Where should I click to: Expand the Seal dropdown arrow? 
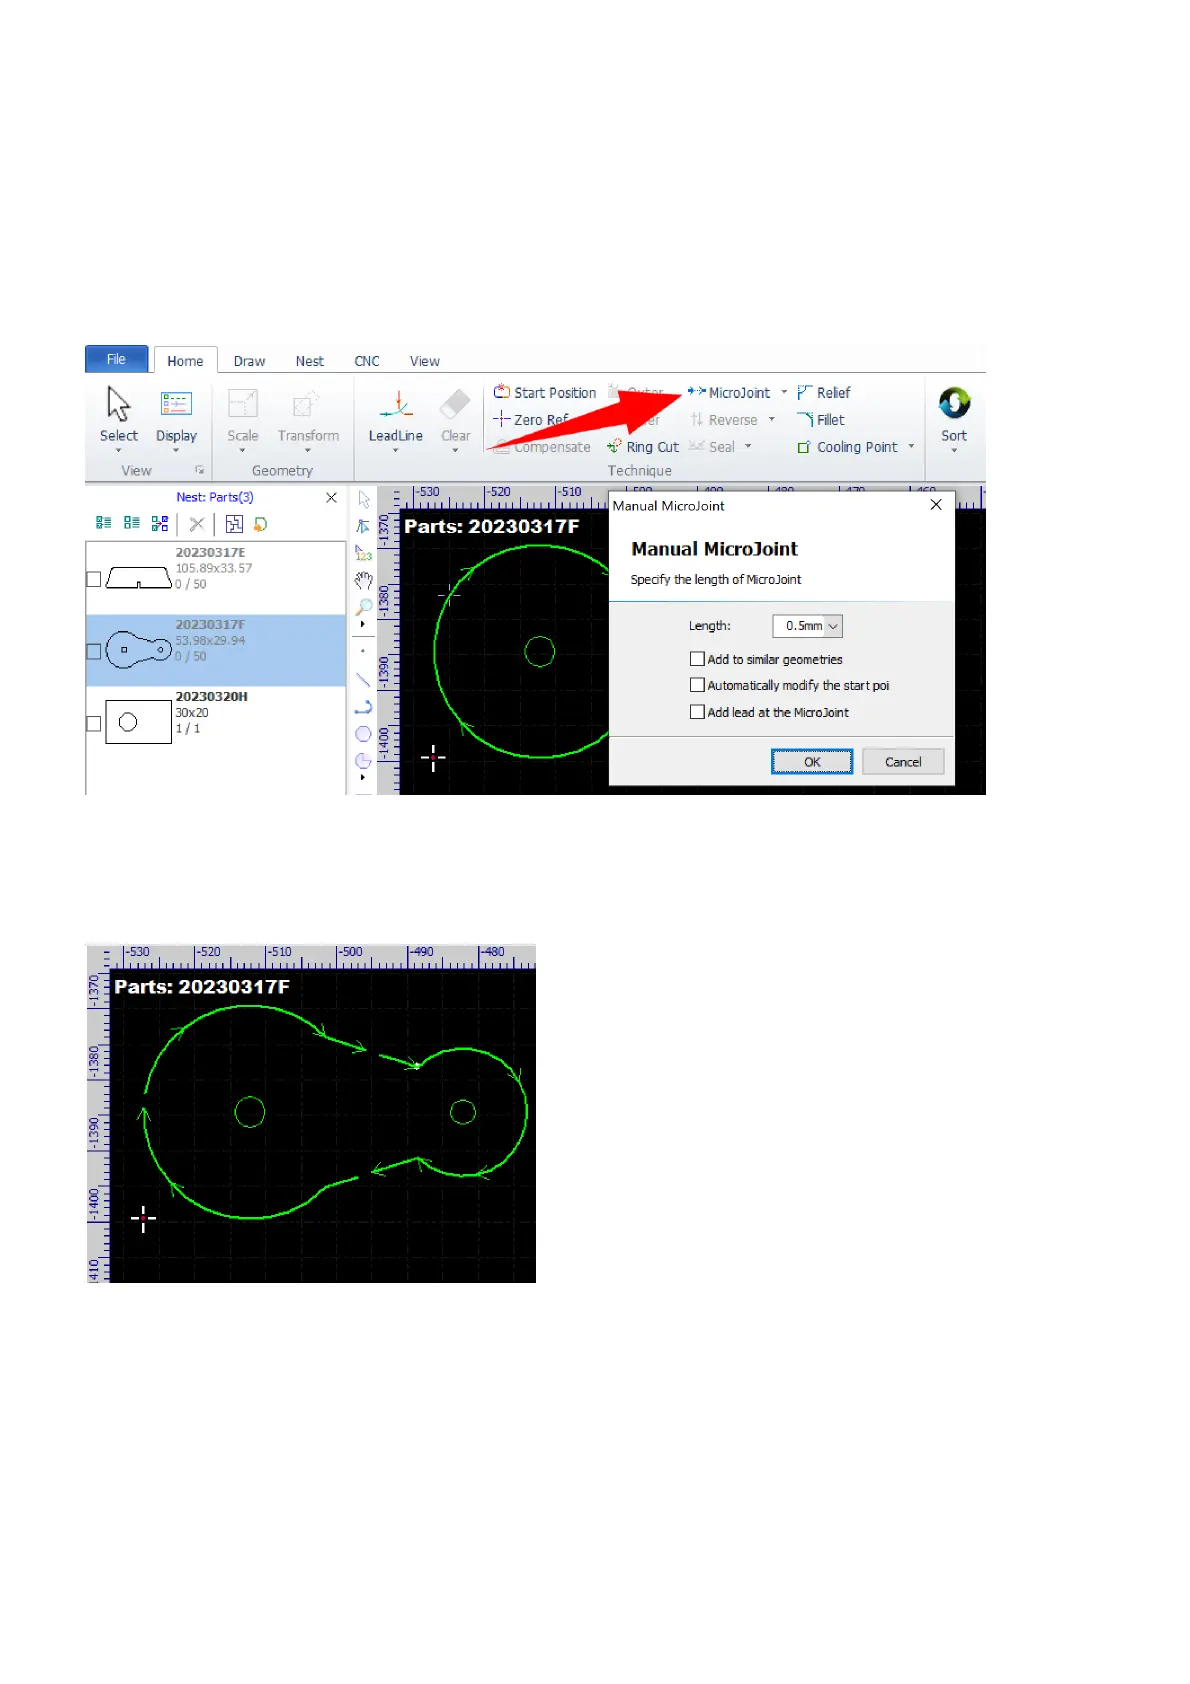point(748,447)
